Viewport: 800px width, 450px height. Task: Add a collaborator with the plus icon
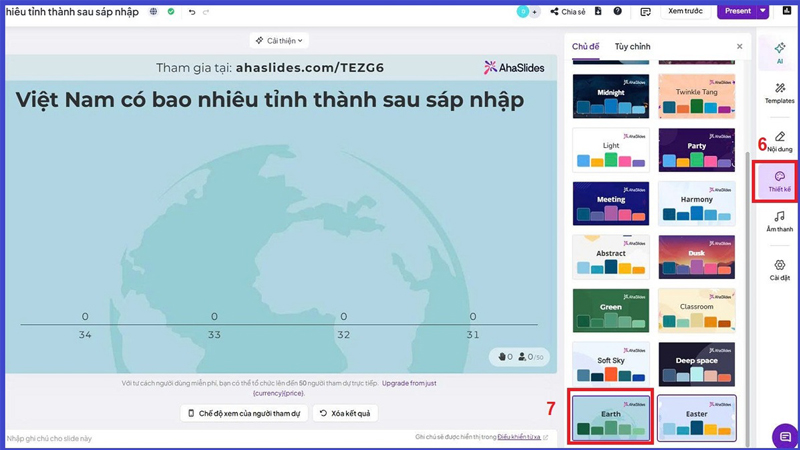pyautogui.click(x=534, y=12)
